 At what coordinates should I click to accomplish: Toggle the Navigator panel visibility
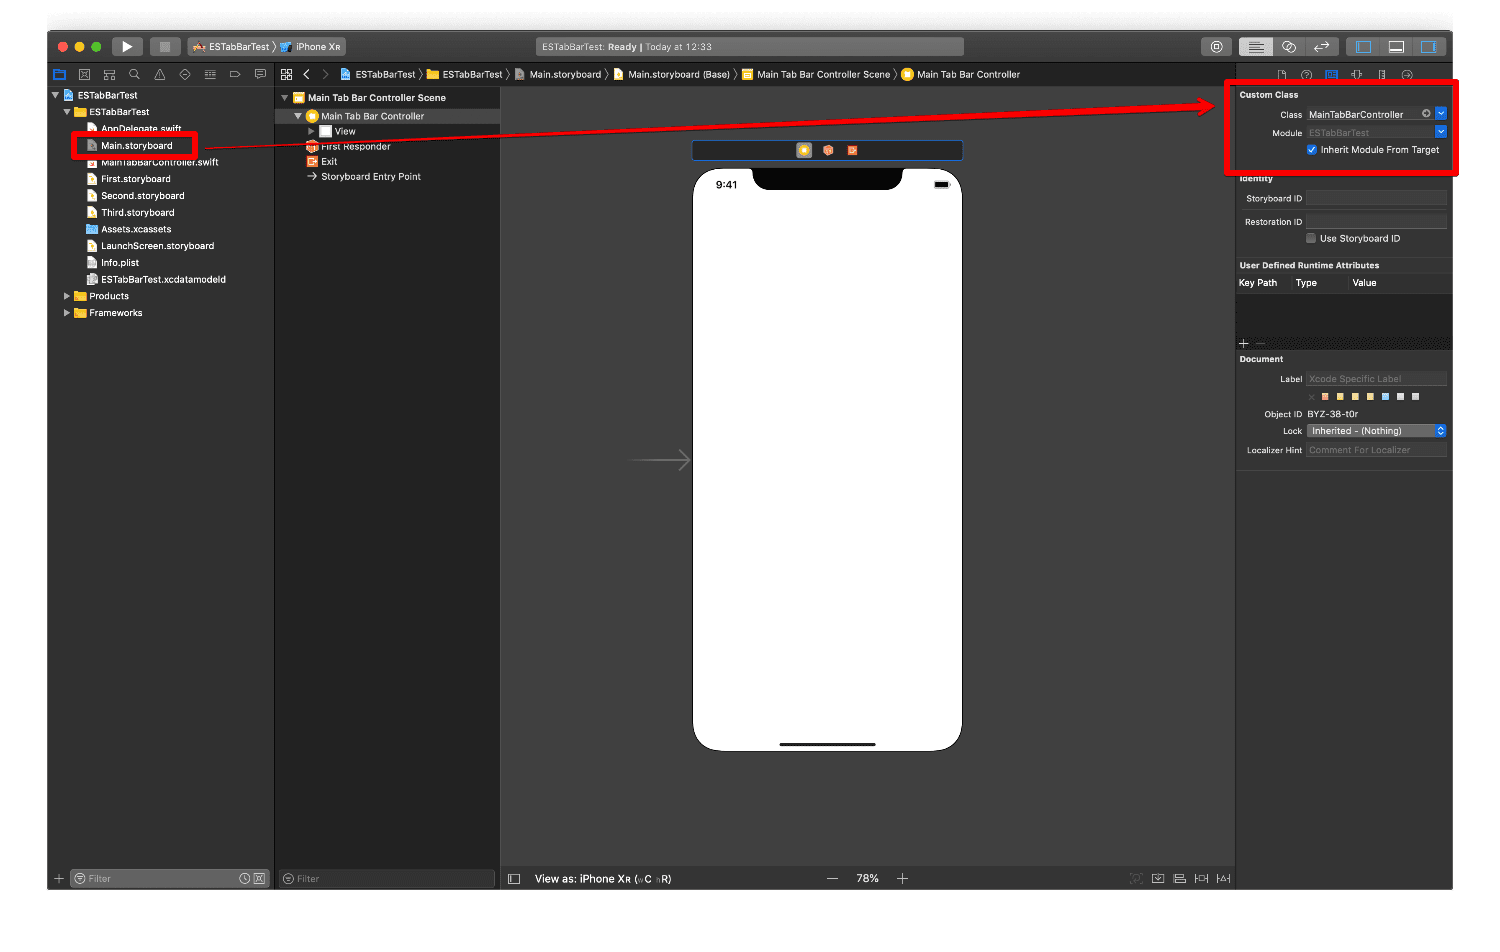click(1363, 47)
